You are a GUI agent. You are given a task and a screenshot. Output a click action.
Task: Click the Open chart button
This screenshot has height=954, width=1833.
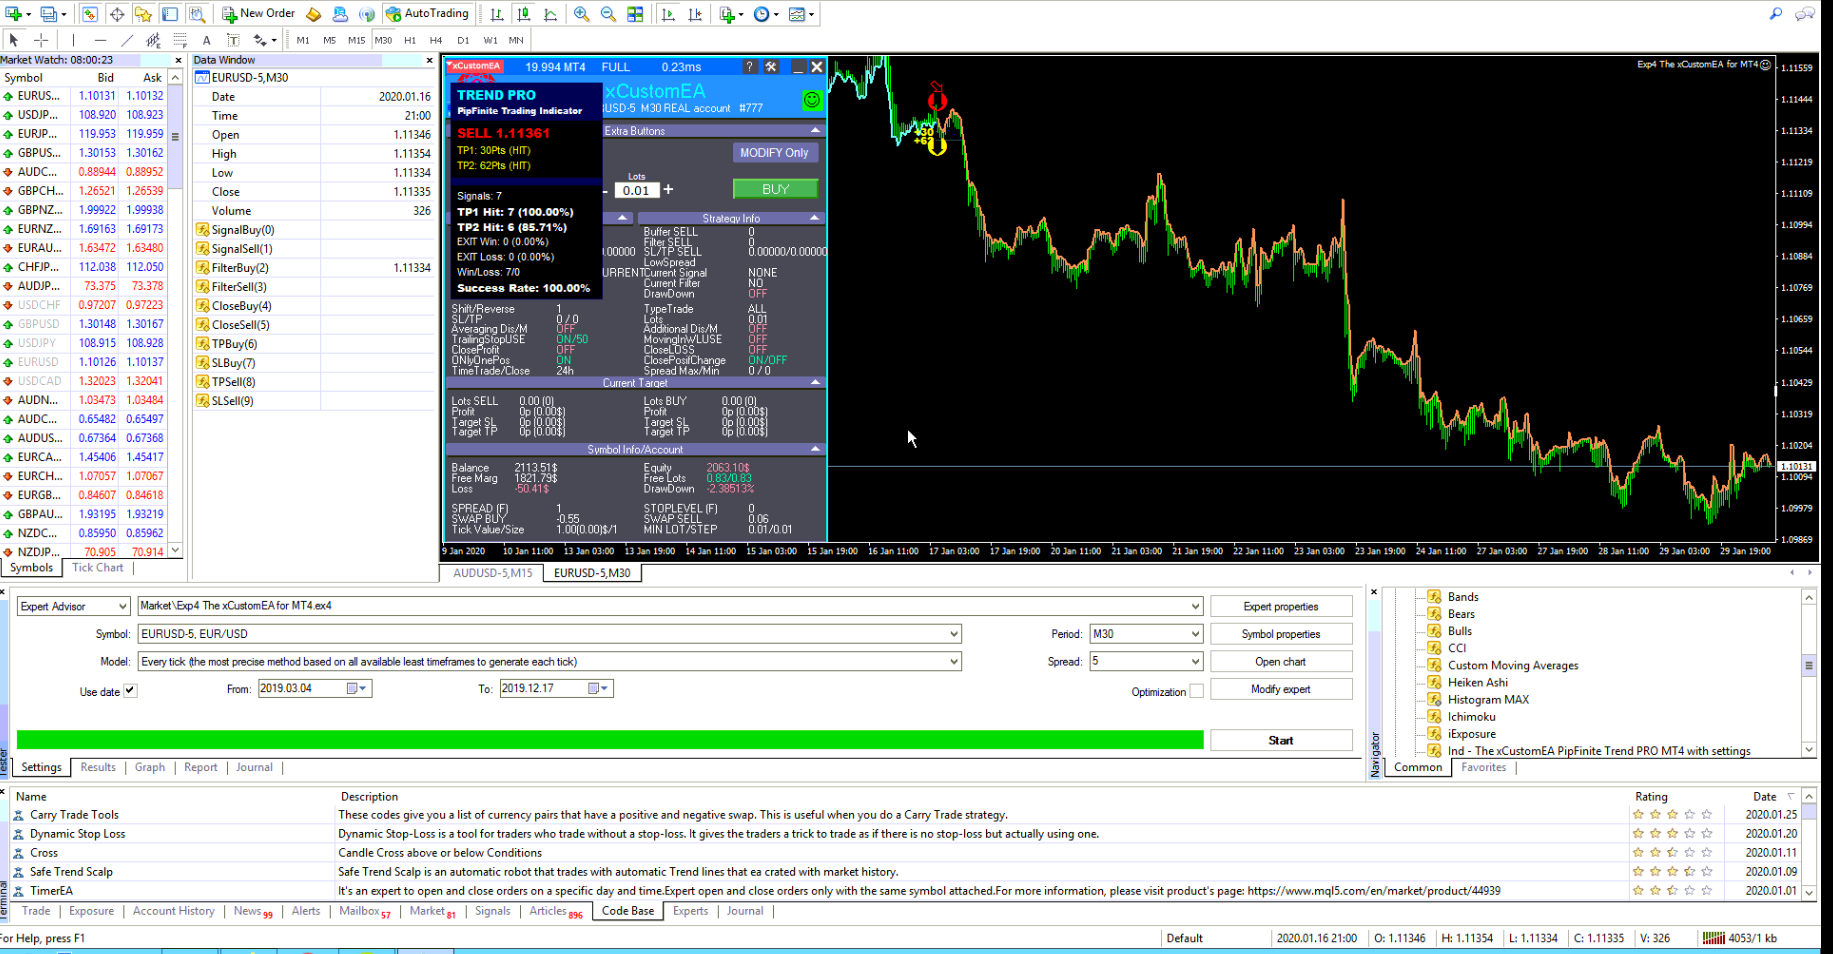(1281, 662)
